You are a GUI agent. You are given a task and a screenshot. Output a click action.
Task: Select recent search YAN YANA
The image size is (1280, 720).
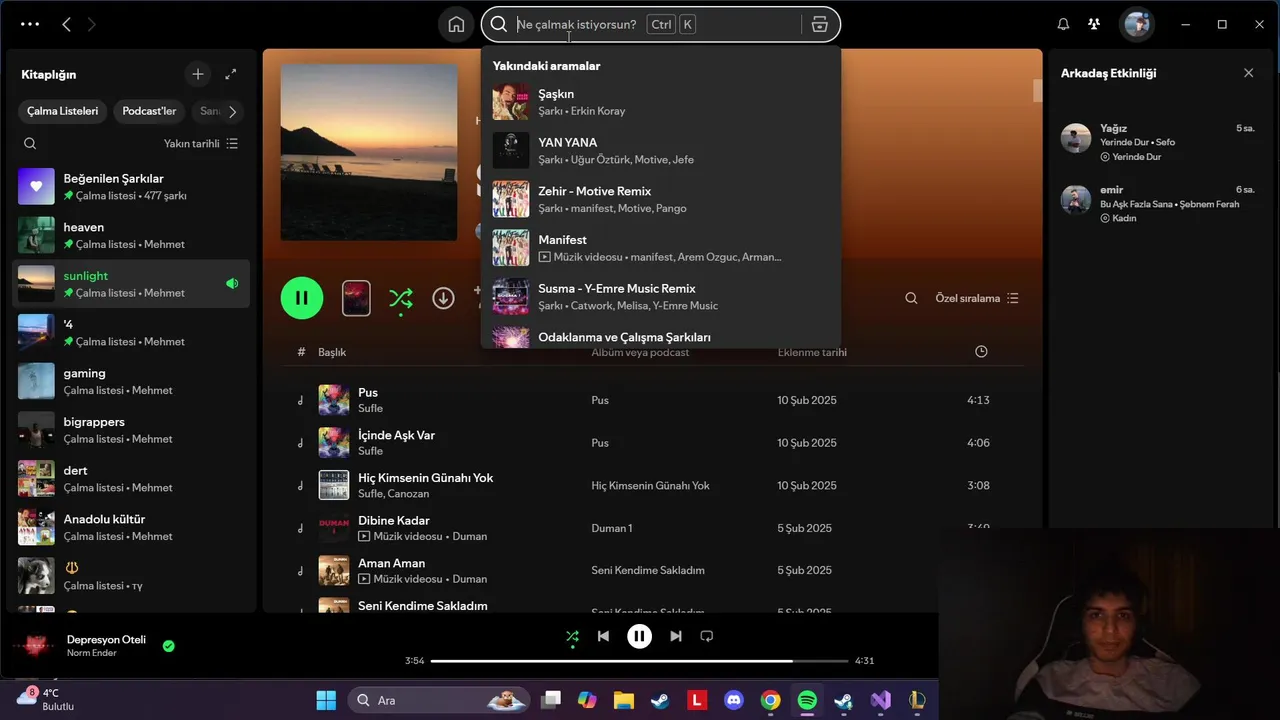(661, 151)
